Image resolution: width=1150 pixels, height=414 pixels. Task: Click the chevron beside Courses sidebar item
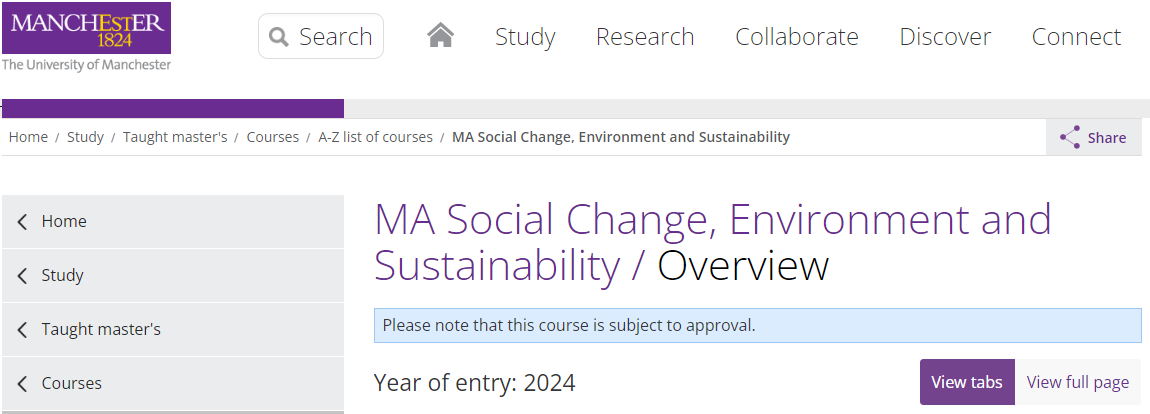[x=23, y=384]
